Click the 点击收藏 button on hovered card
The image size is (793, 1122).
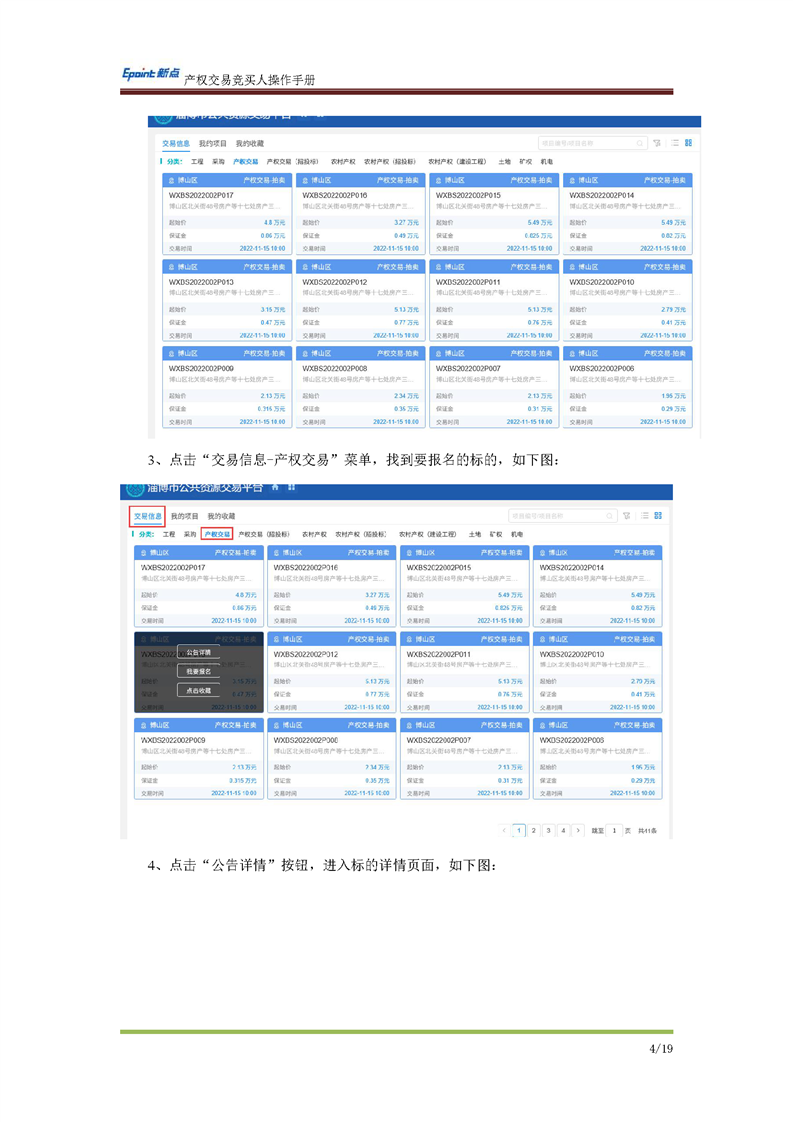point(198,690)
